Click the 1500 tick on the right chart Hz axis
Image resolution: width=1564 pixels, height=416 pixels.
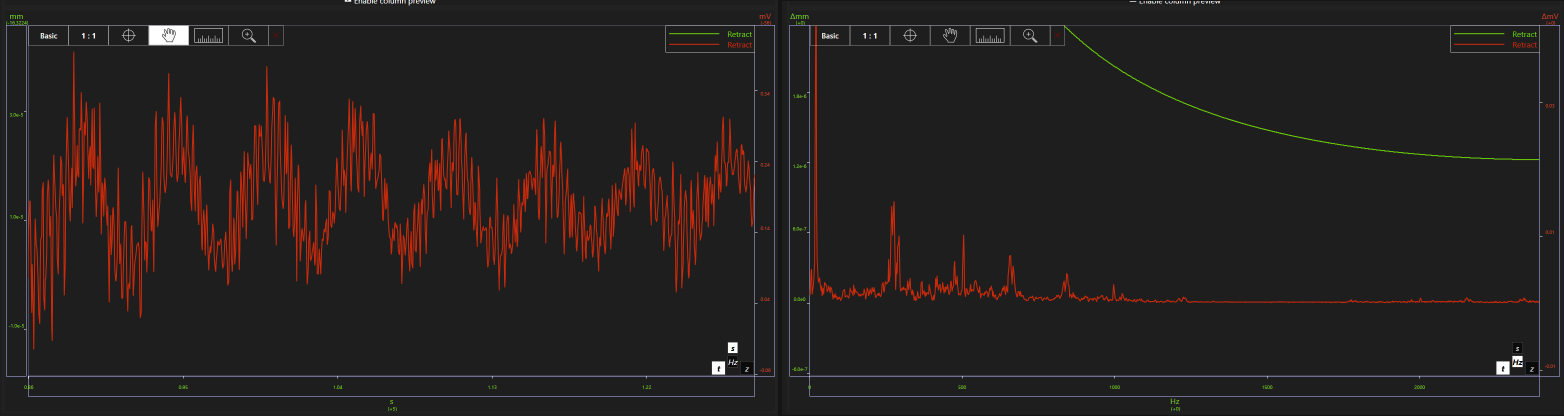pyautogui.click(x=1267, y=386)
